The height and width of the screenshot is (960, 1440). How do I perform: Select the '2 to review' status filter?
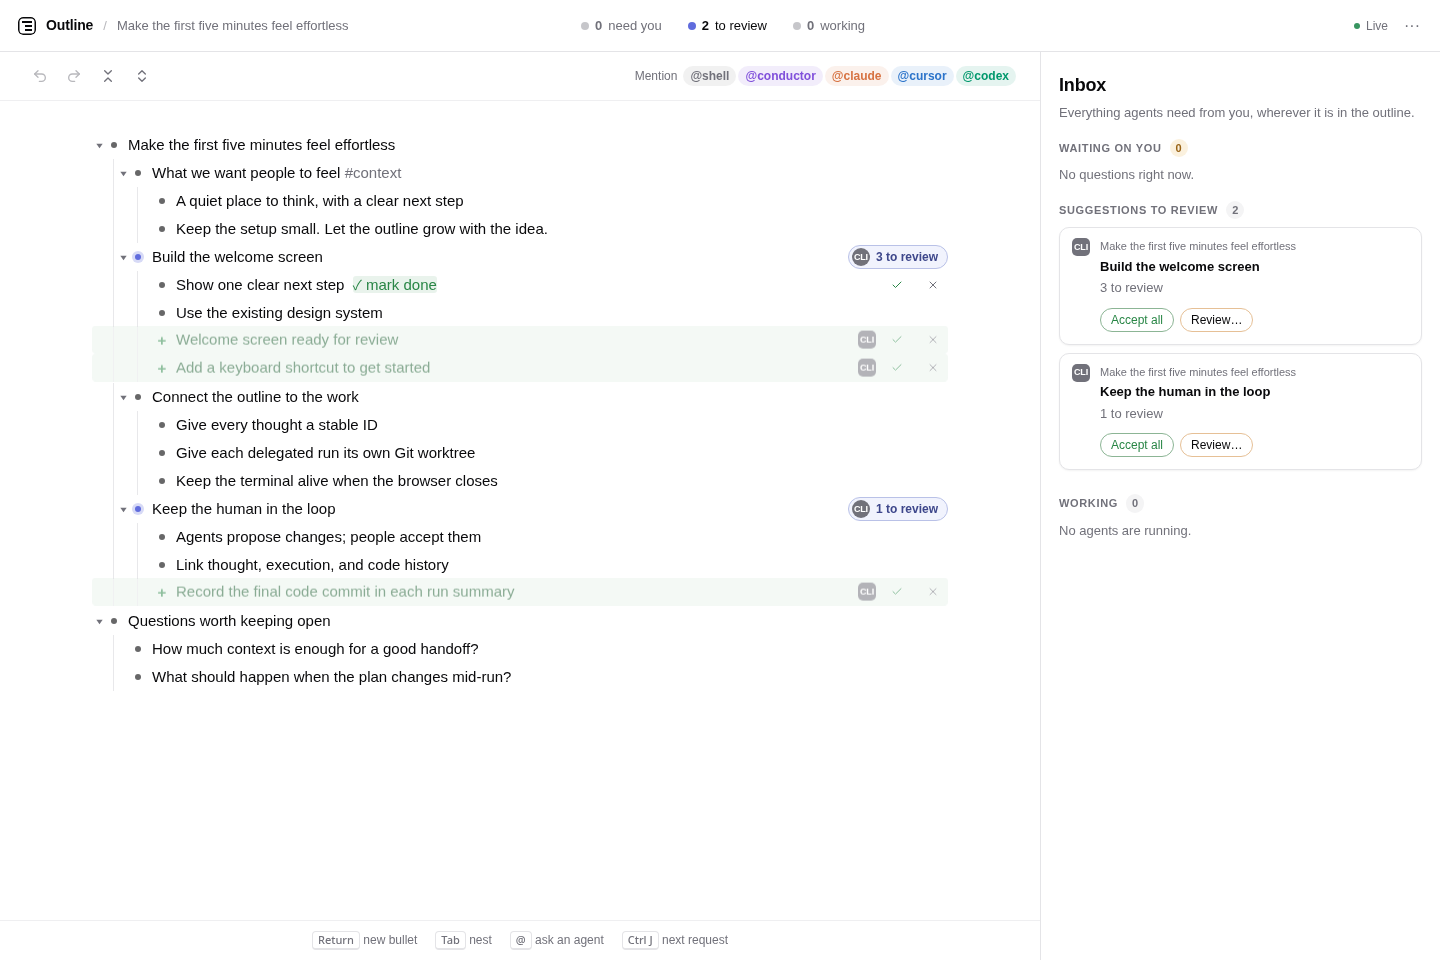coord(727,26)
